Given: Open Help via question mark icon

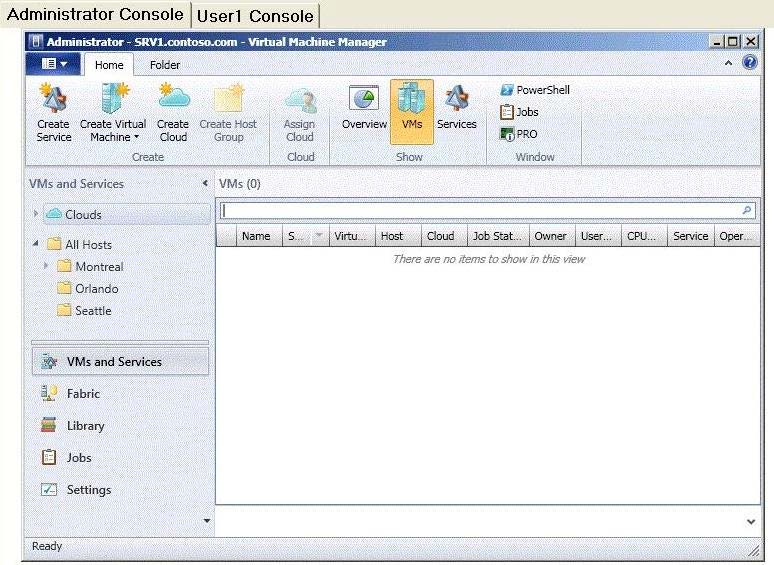Looking at the screenshot, I should 749,63.
